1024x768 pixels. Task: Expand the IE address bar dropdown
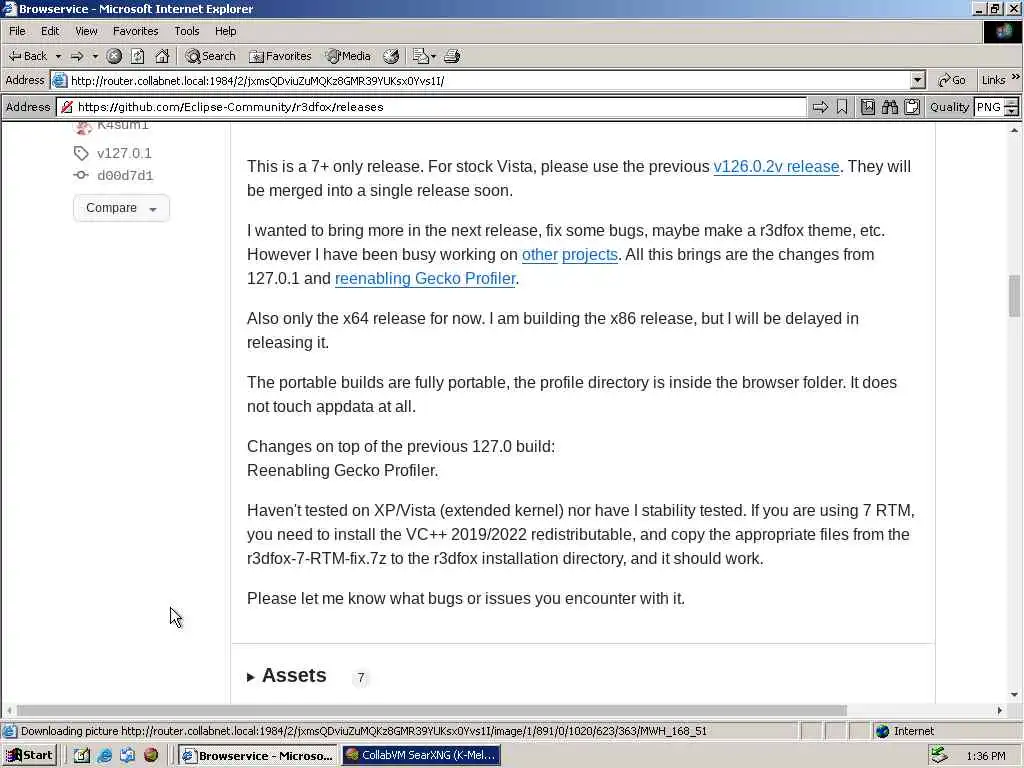[918, 80]
